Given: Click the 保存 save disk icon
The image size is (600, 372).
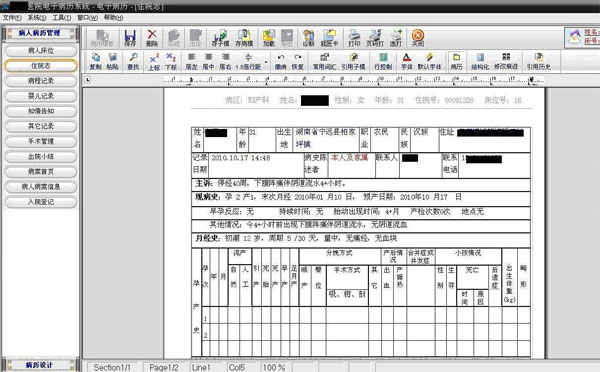Looking at the screenshot, I should (x=130, y=38).
